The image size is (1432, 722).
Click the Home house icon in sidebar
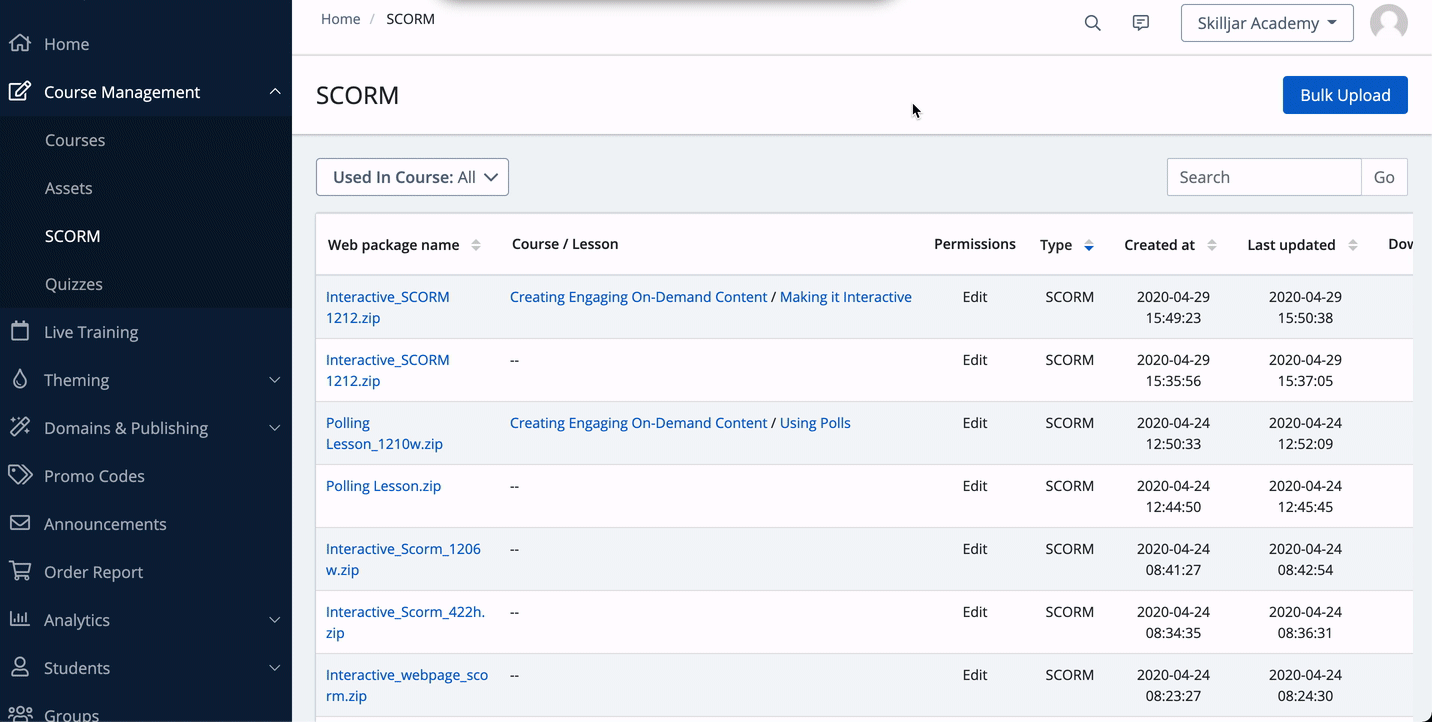tap(19, 43)
